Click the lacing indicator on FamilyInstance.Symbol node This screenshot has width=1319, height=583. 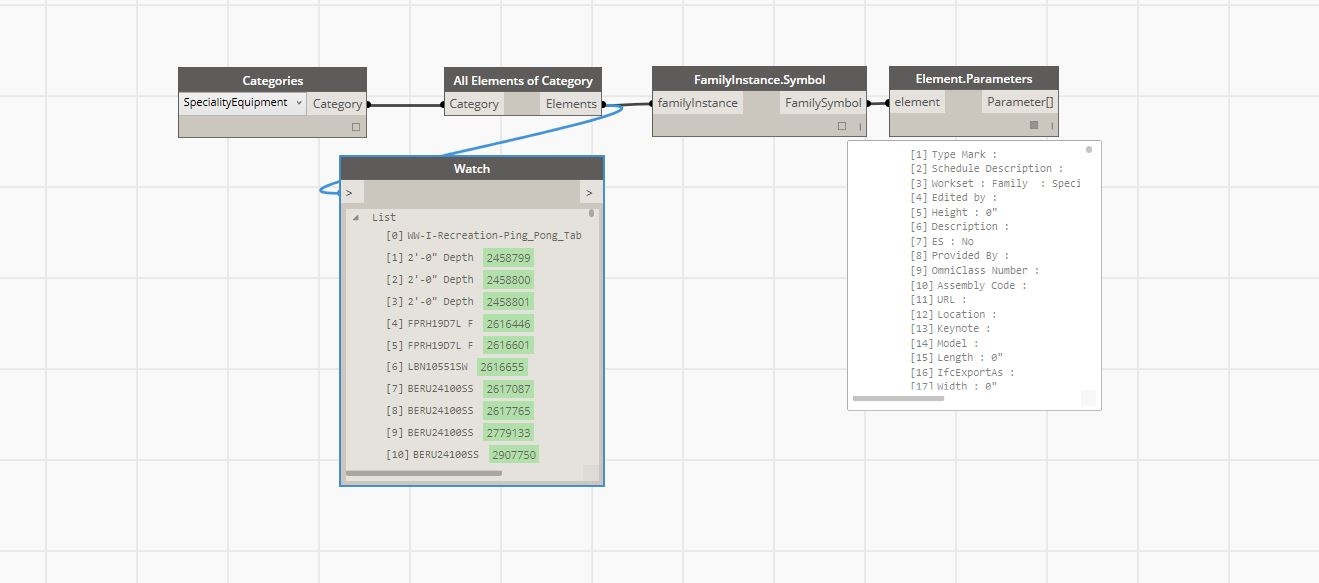coord(859,127)
